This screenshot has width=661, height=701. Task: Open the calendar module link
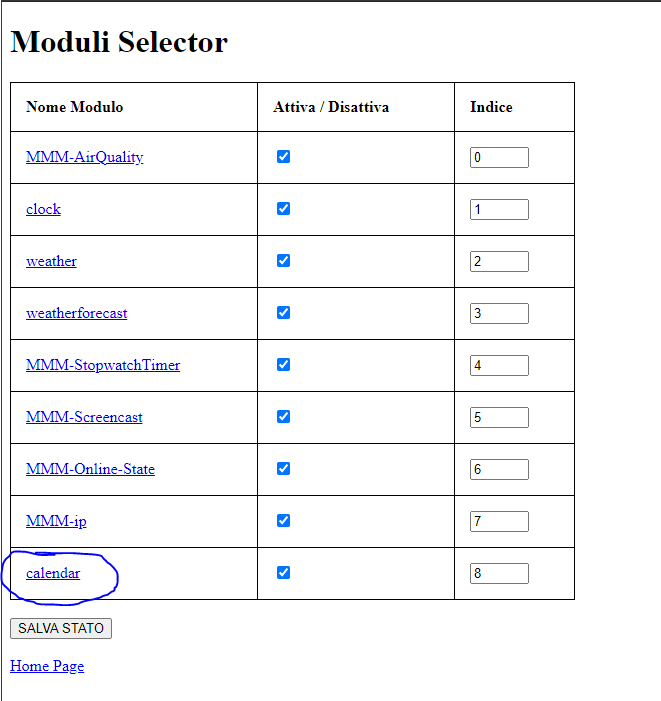click(x=53, y=573)
